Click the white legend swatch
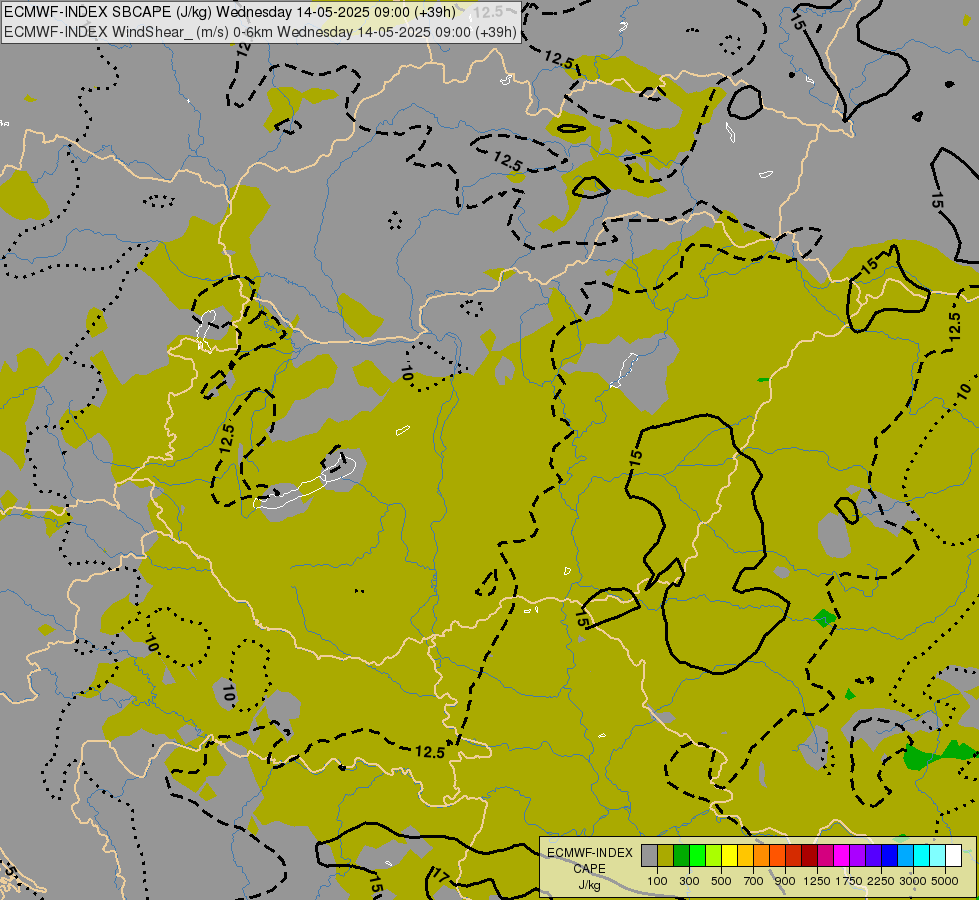 pyautogui.click(x=953, y=855)
